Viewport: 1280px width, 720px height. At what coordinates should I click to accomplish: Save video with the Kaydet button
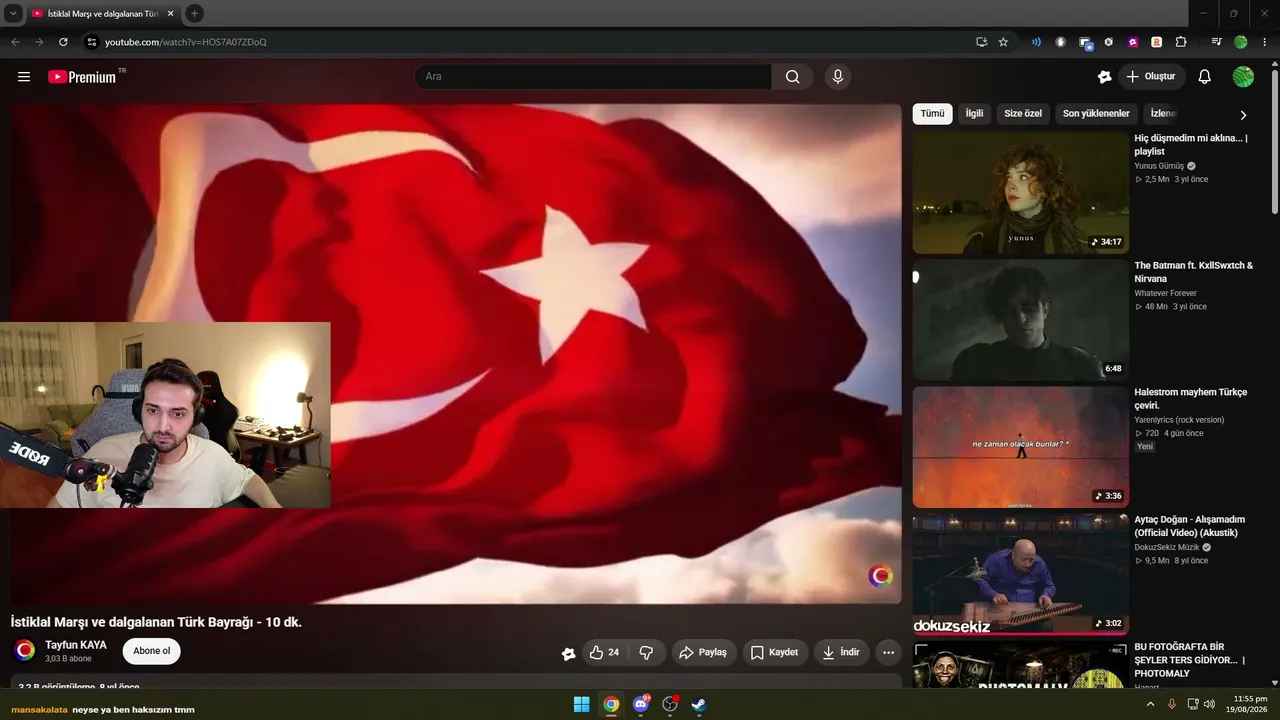pyautogui.click(x=775, y=652)
